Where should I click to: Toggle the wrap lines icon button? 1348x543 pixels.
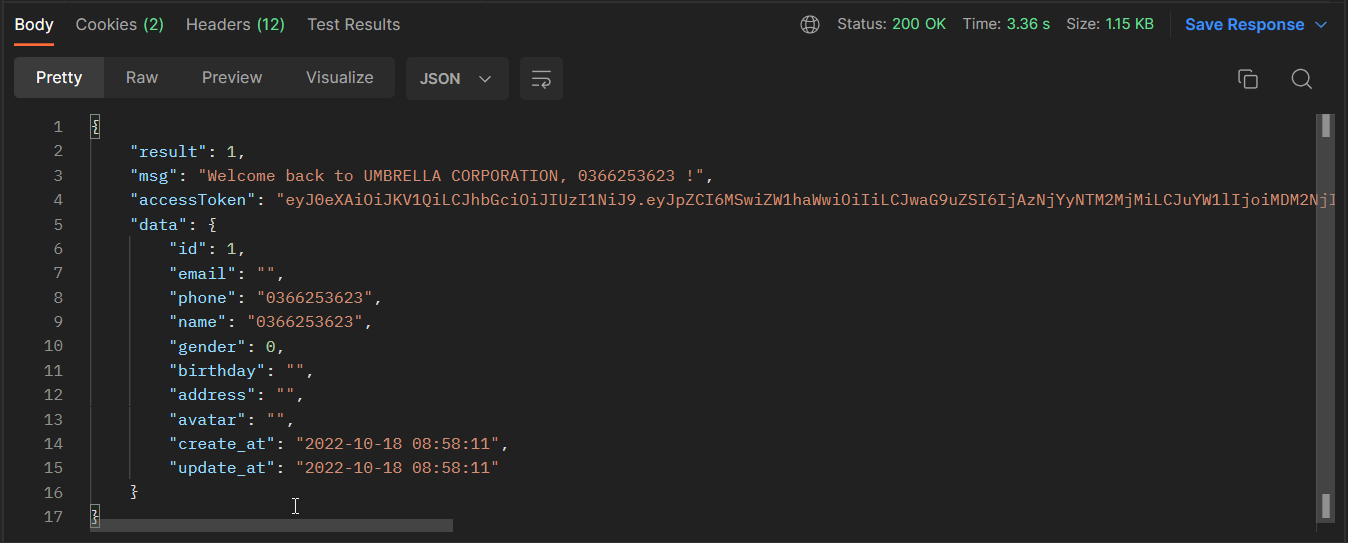coord(541,79)
